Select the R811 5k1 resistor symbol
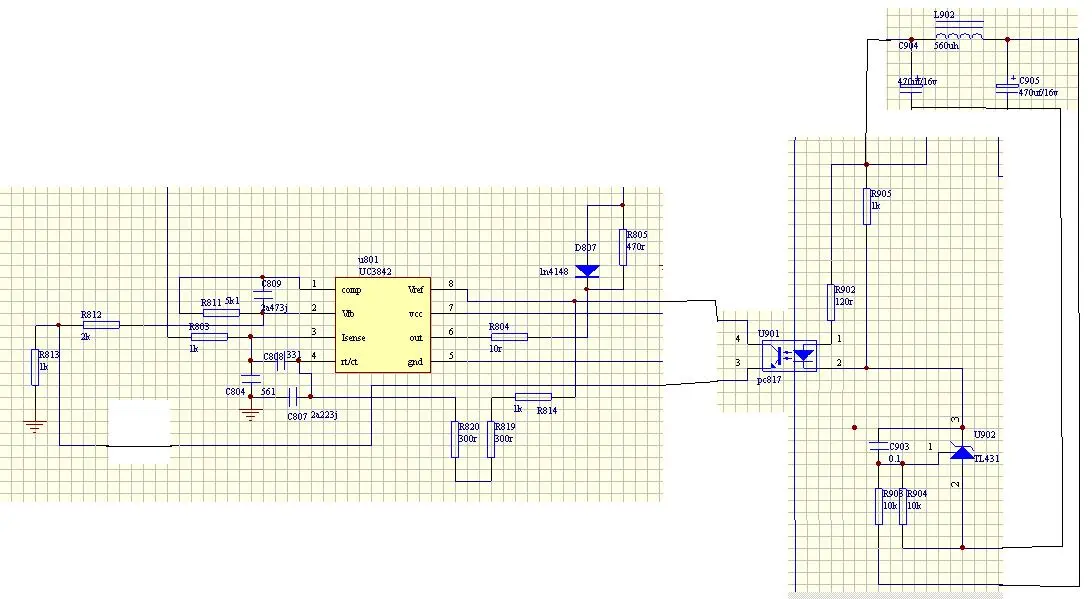The image size is (1092, 599). pos(221,313)
